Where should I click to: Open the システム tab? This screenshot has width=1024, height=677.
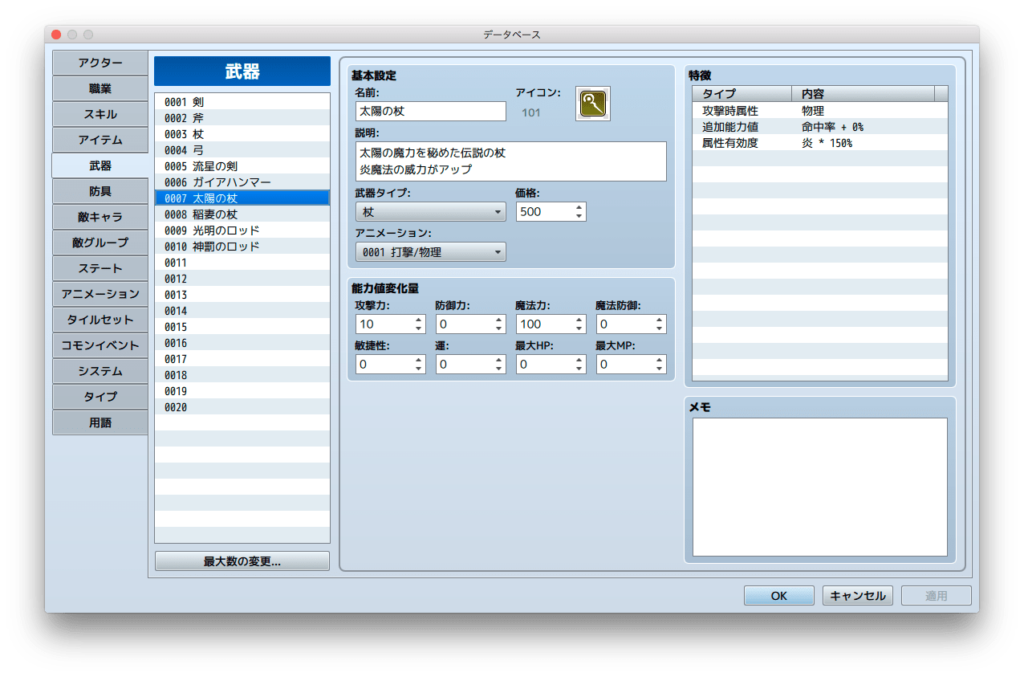click(x=100, y=371)
